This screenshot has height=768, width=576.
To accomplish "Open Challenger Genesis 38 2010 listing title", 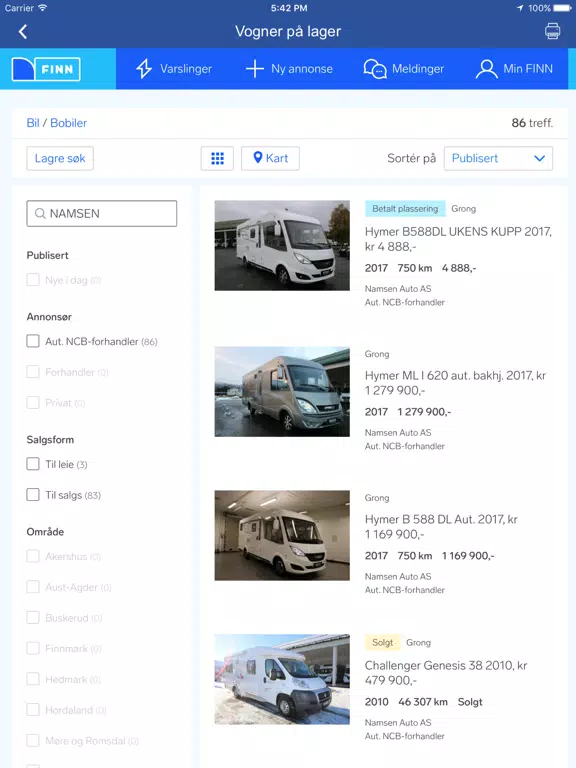I will point(446,673).
